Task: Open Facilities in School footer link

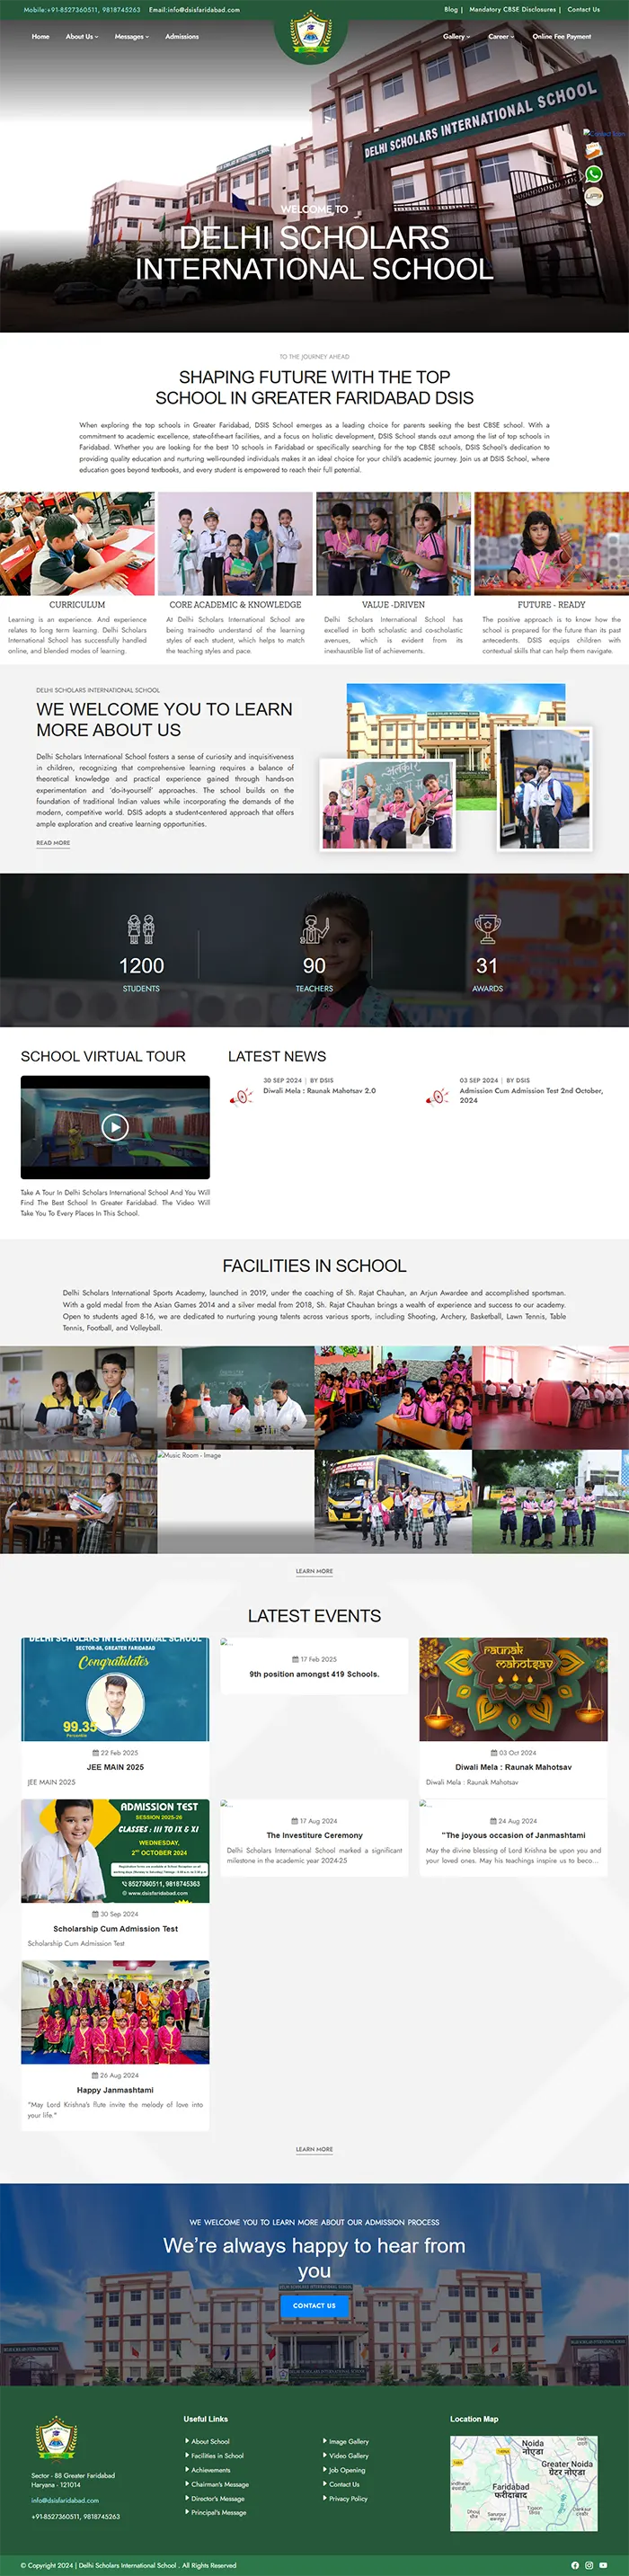Action: [x=217, y=2455]
